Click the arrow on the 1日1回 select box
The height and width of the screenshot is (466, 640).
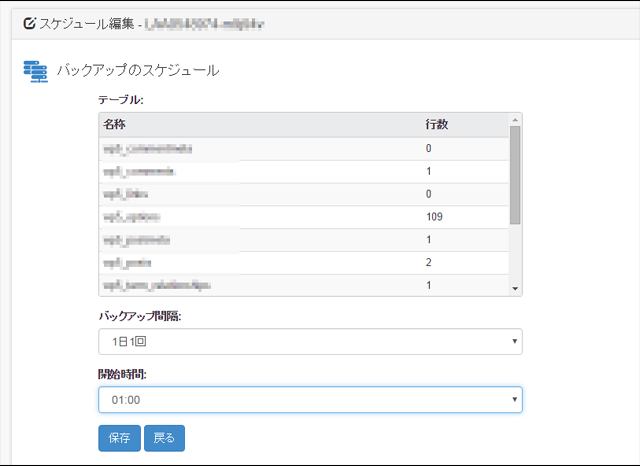[514, 342]
